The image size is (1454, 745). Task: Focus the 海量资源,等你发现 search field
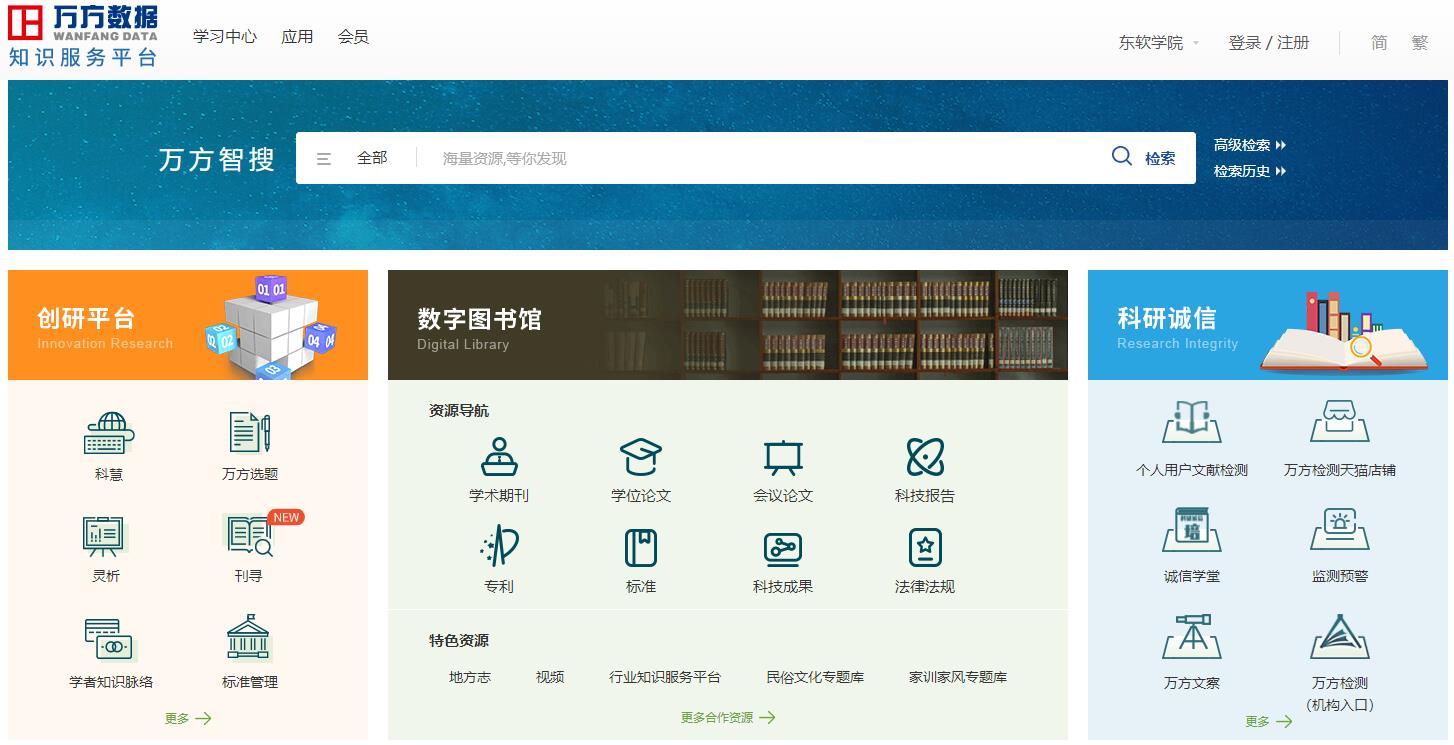pyautogui.click(x=760, y=158)
